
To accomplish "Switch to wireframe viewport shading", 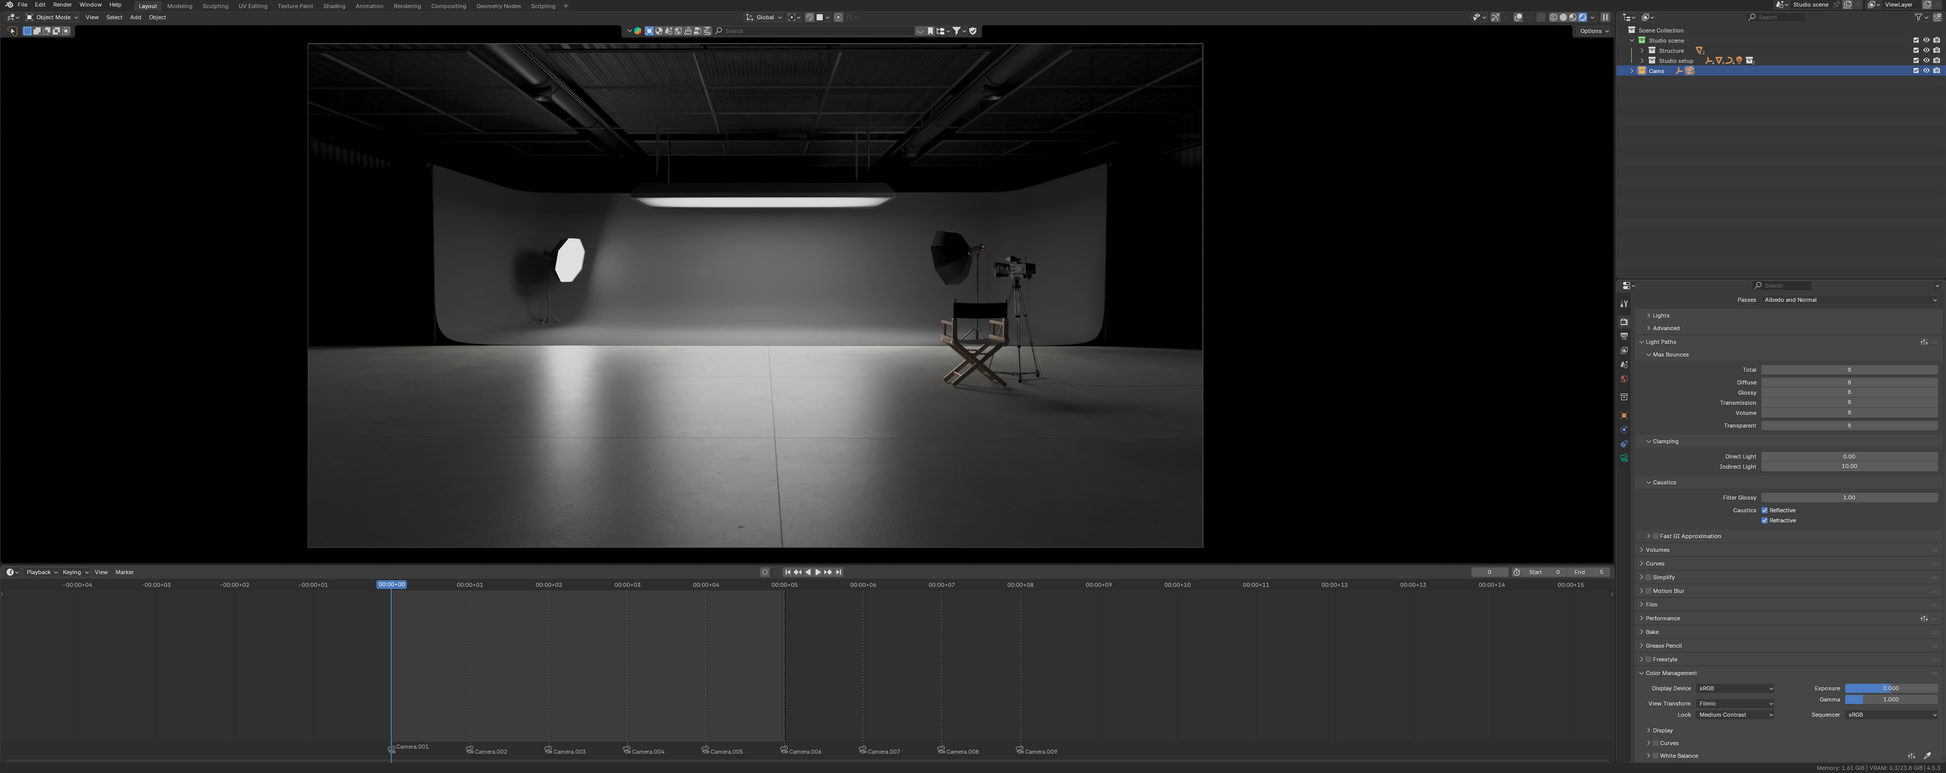I will tap(1553, 17).
